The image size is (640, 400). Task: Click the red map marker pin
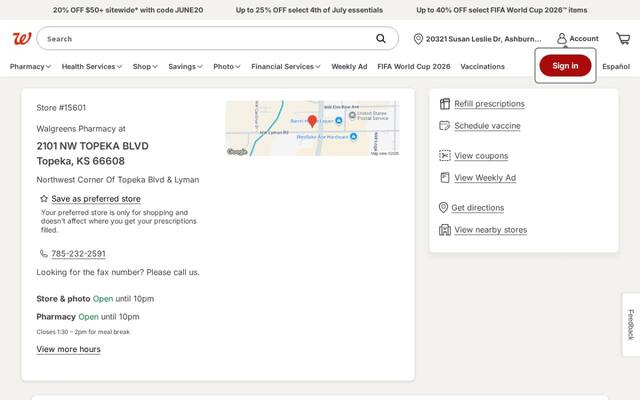312,121
